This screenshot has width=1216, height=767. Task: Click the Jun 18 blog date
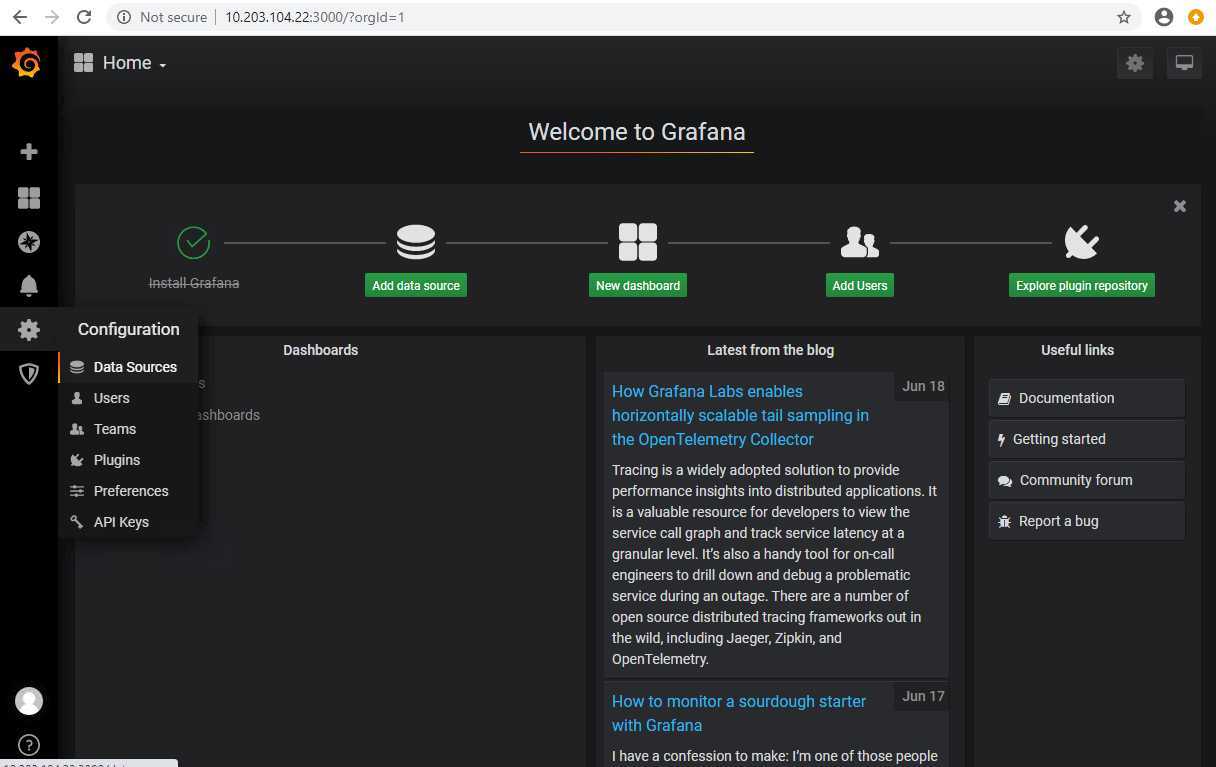pos(923,386)
